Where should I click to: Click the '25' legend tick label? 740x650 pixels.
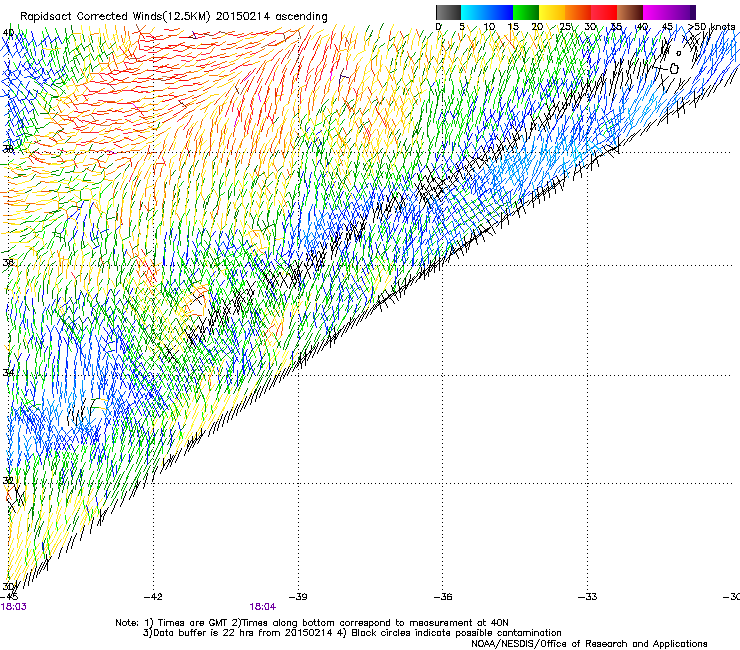click(x=565, y=27)
